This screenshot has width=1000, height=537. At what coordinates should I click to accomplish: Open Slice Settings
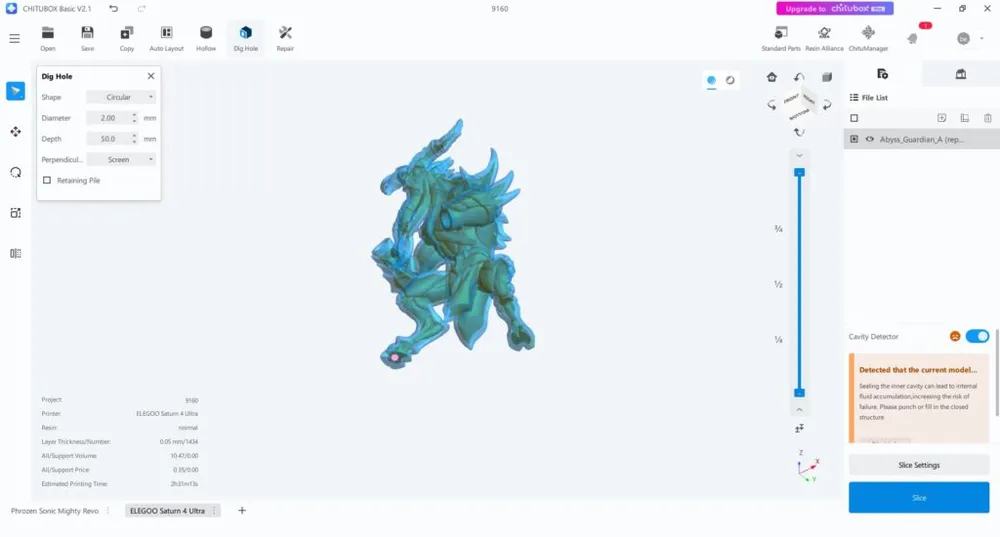click(918, 465)
